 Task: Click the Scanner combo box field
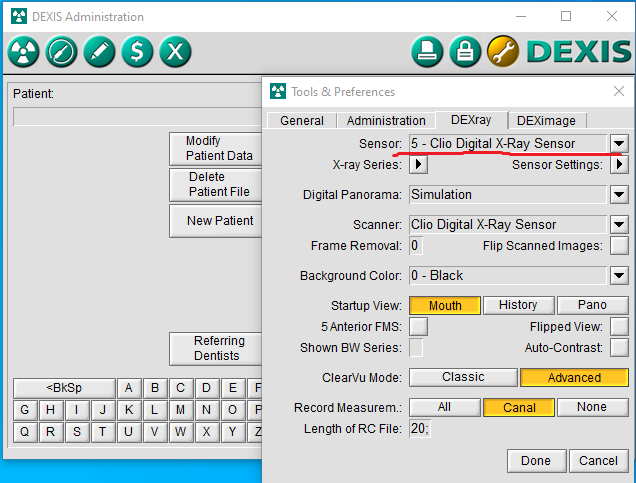508,224
